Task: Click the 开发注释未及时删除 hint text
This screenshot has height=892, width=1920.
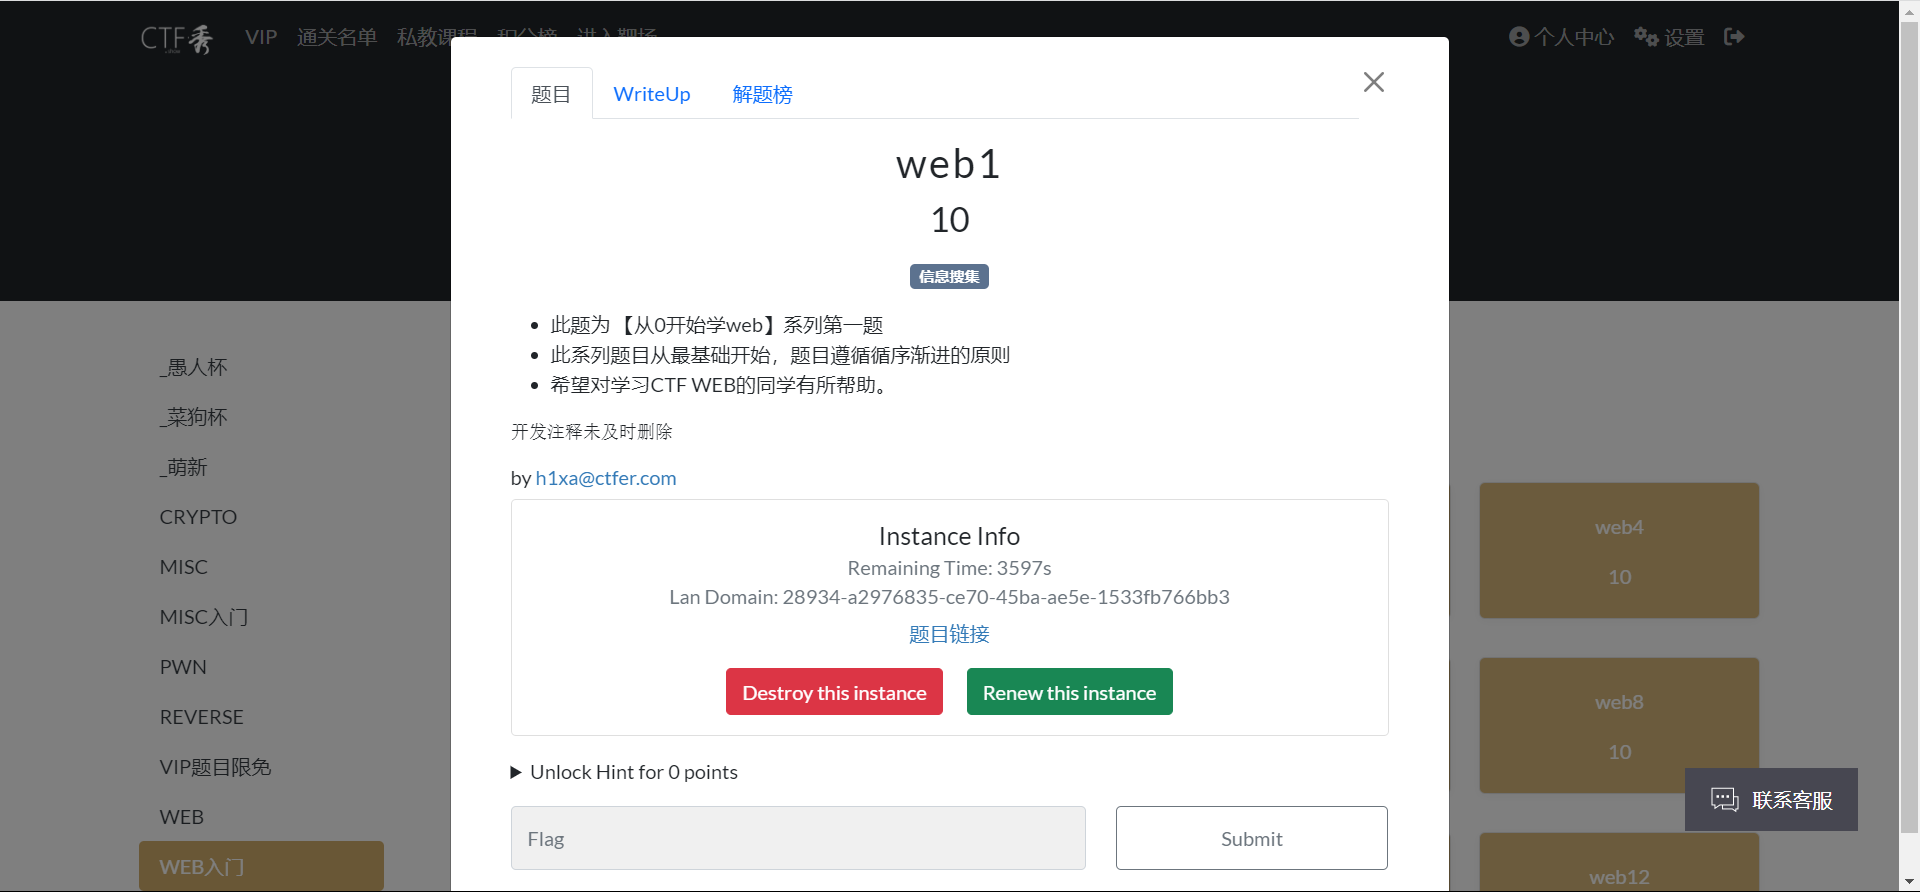Action: point(592,432)
